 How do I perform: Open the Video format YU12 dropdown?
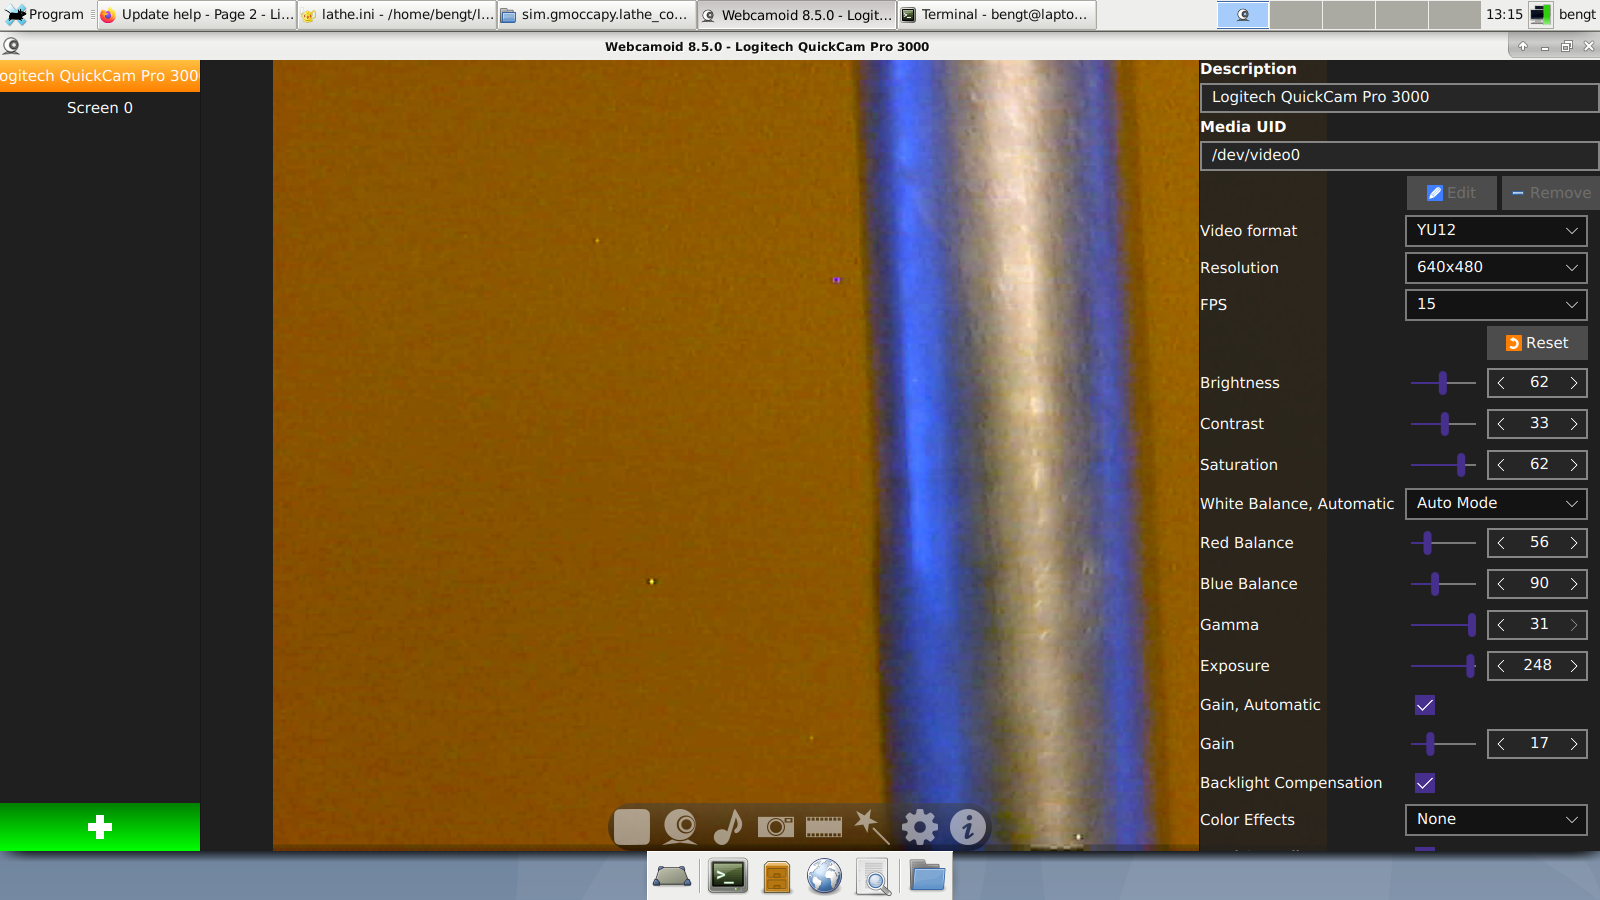(x=1496, y=230)
